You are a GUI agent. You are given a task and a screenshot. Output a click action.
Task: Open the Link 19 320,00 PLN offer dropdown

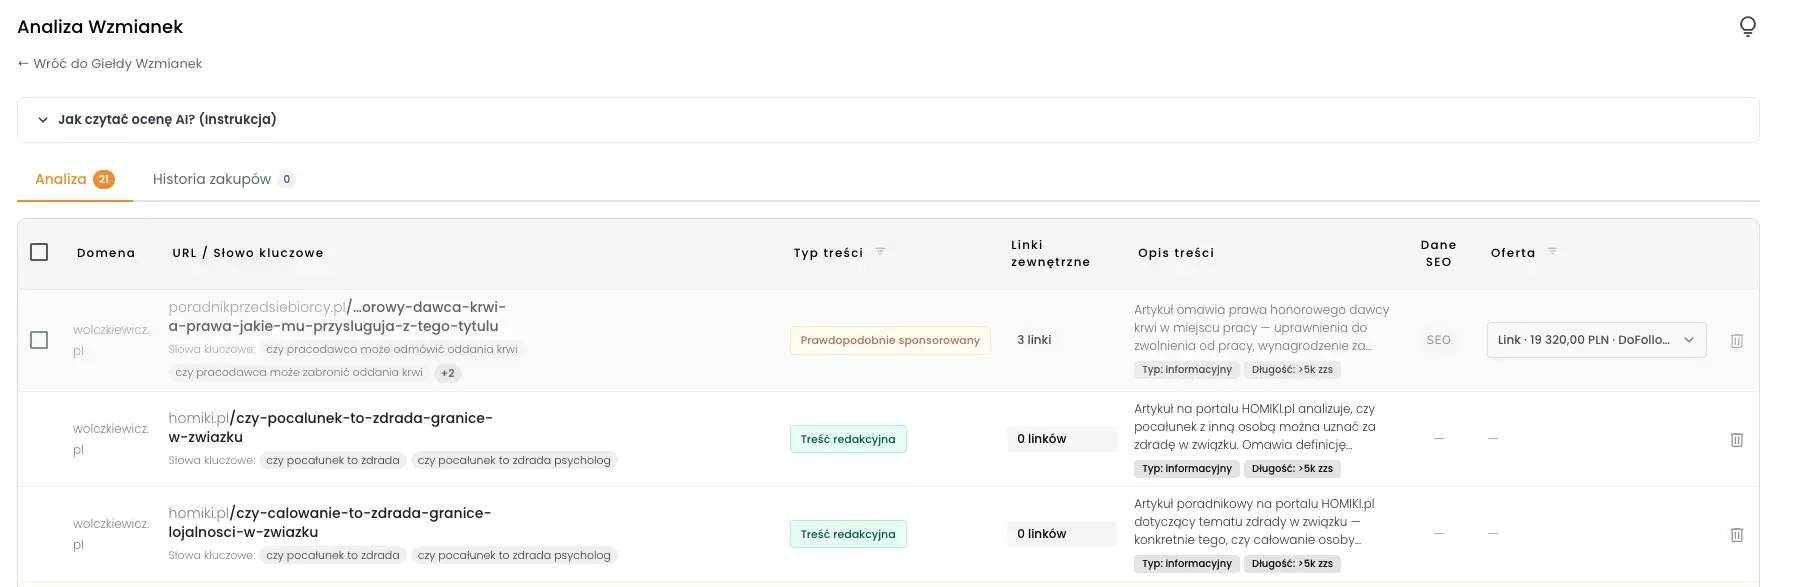1596,340
